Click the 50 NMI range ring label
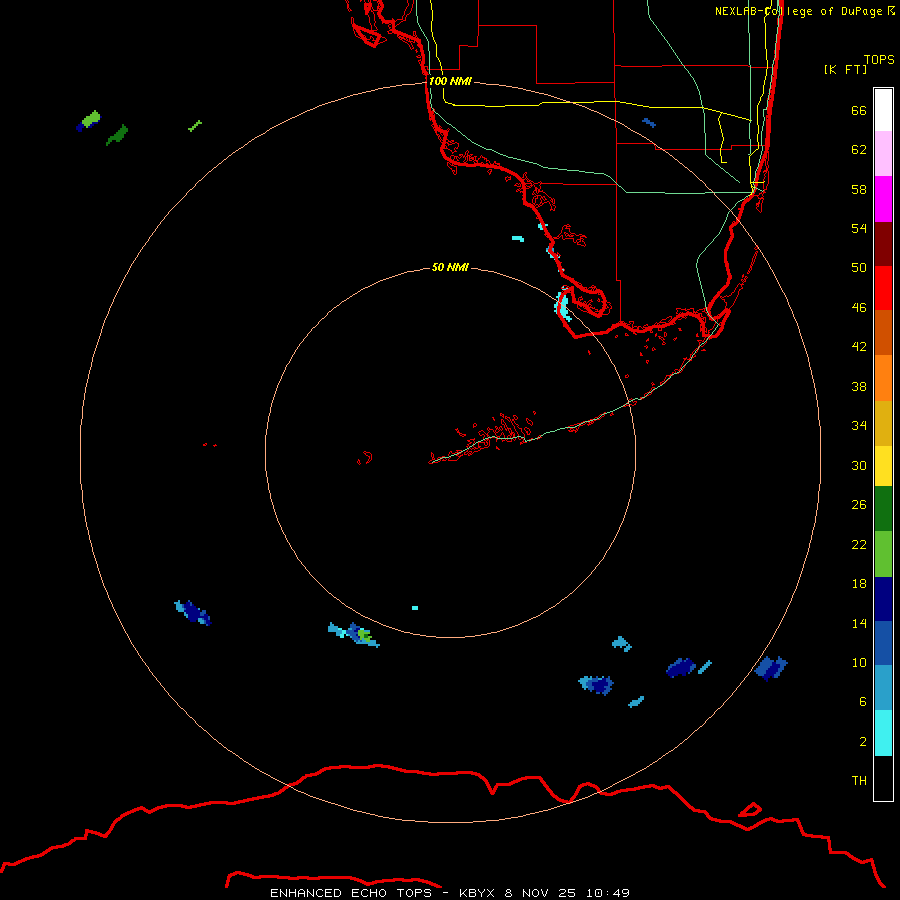This screenshot has height=900, width=900. 450,267
